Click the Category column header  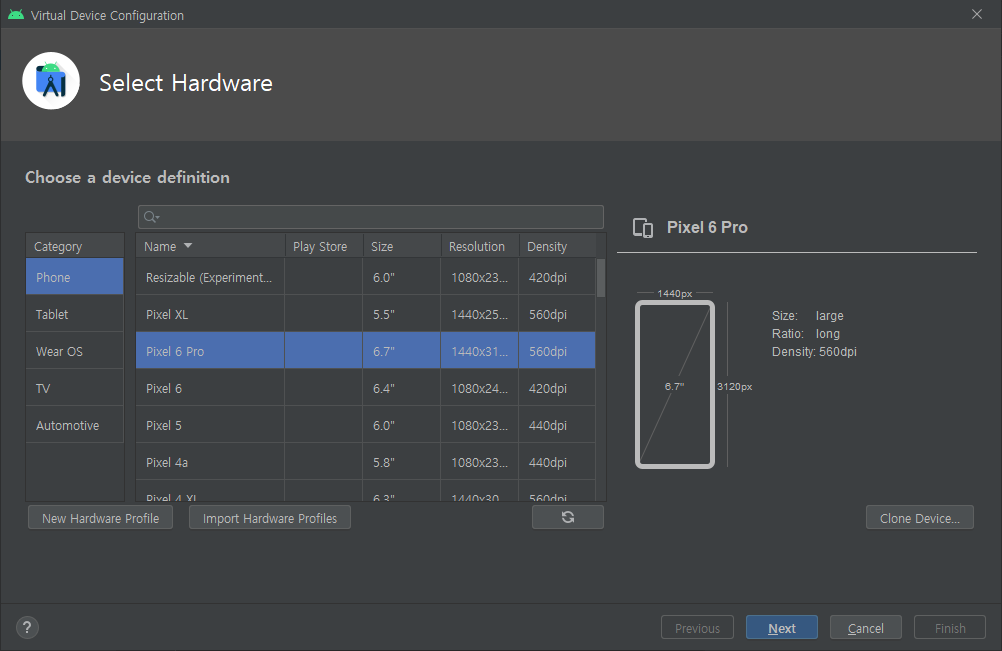coord(75,246)
